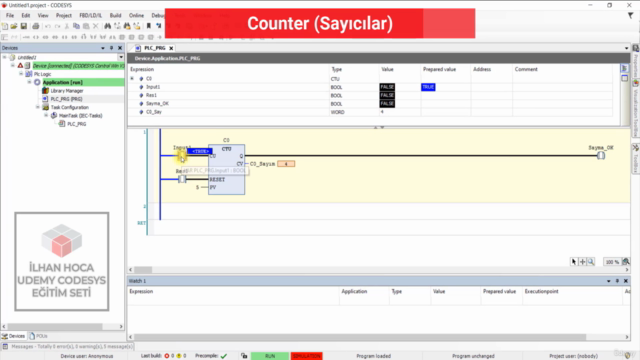Open the Visualization Toolbox side tab

tap(636, 108)
